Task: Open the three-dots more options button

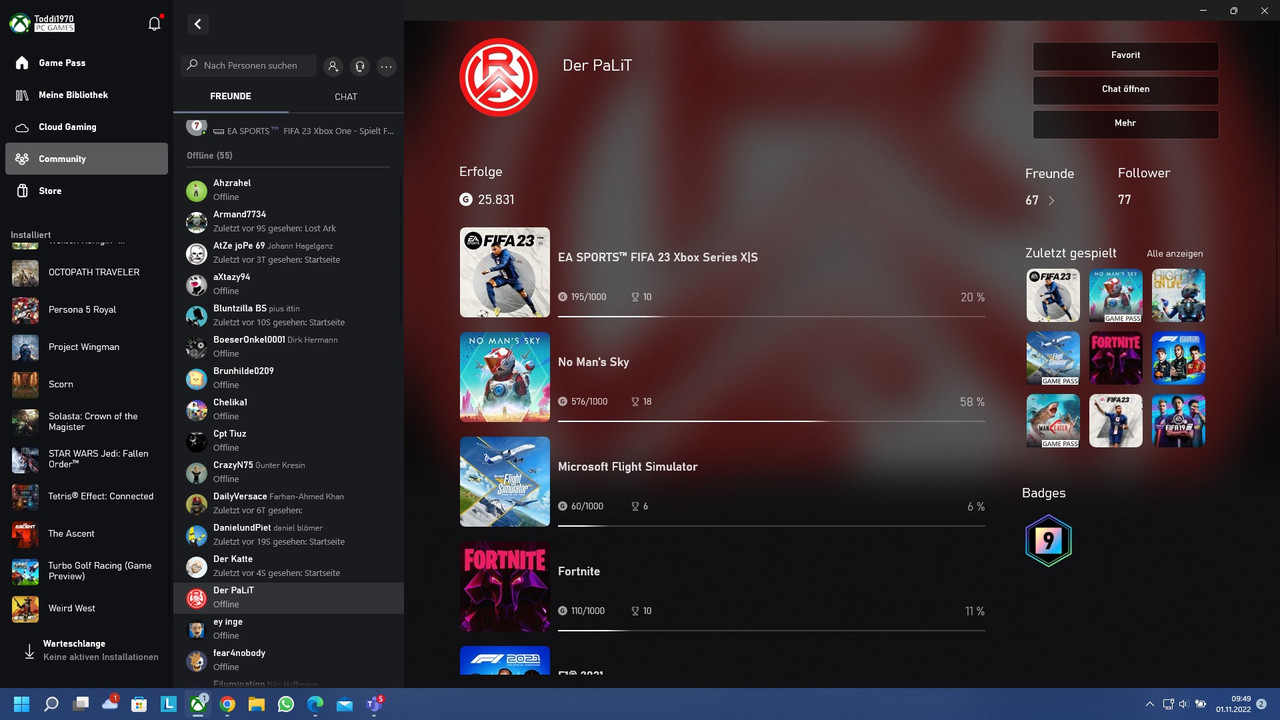Action: (387, 66)
